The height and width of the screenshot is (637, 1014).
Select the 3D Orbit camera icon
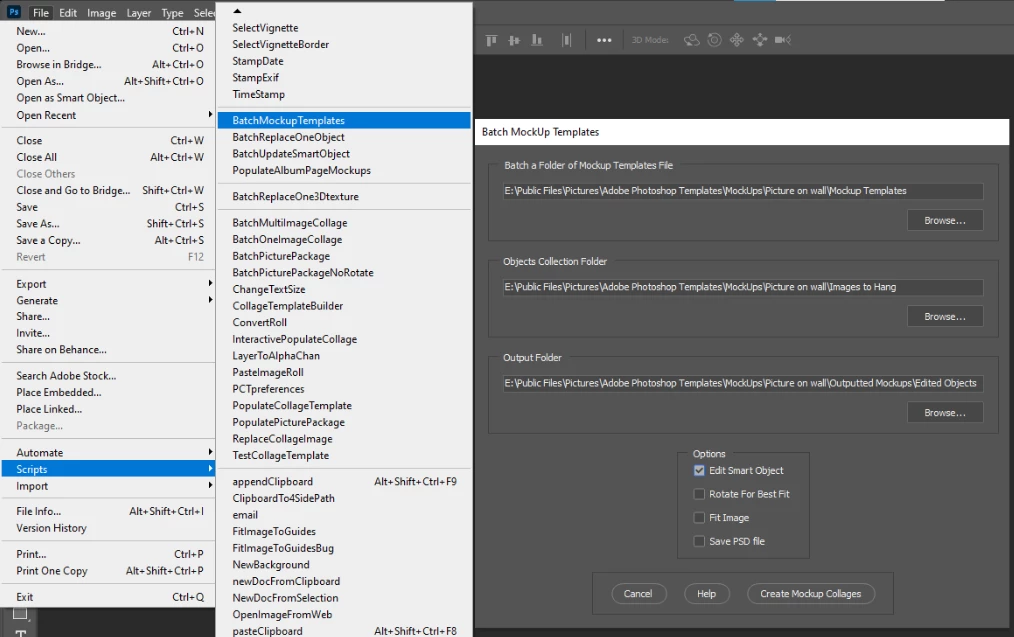click(x=691, y=40)
